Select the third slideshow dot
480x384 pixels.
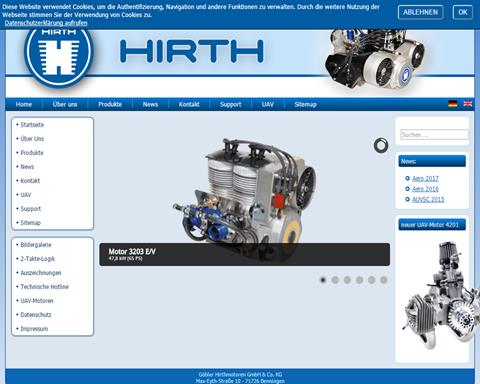pos(347,280)
